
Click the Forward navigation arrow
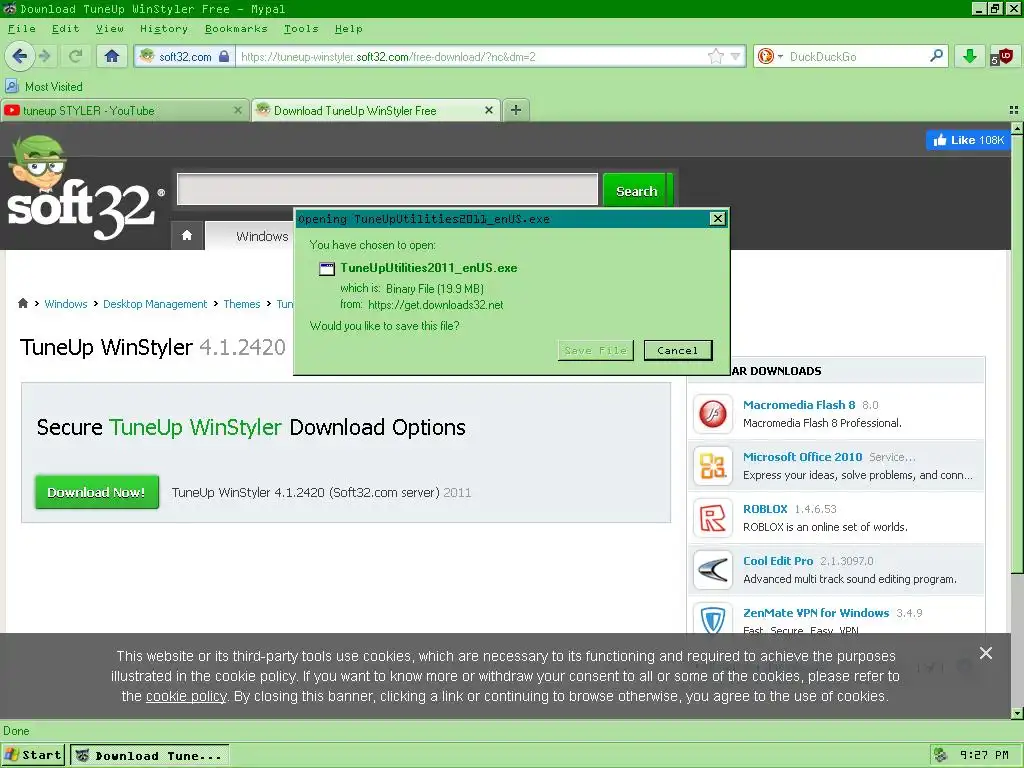[45, 56]
